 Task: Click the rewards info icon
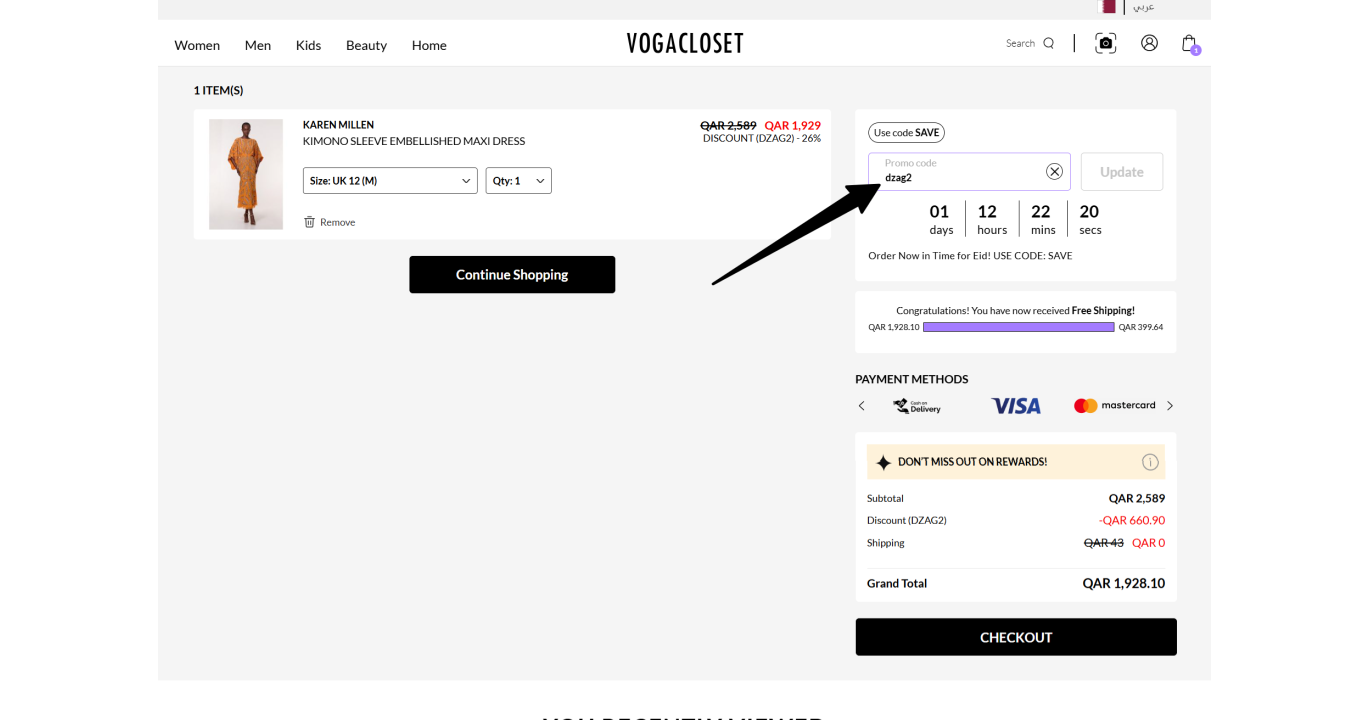1150,462
